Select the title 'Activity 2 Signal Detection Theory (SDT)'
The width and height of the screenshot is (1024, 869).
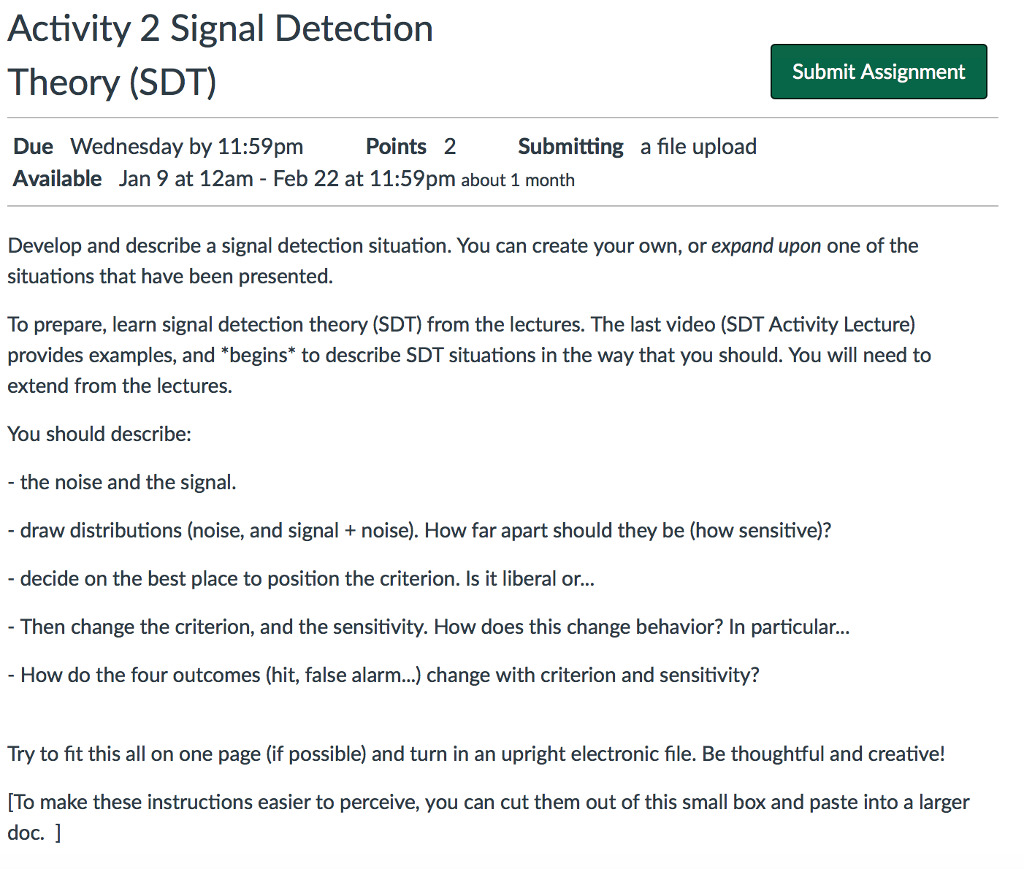pyautogui.click(x=220, y=55)
